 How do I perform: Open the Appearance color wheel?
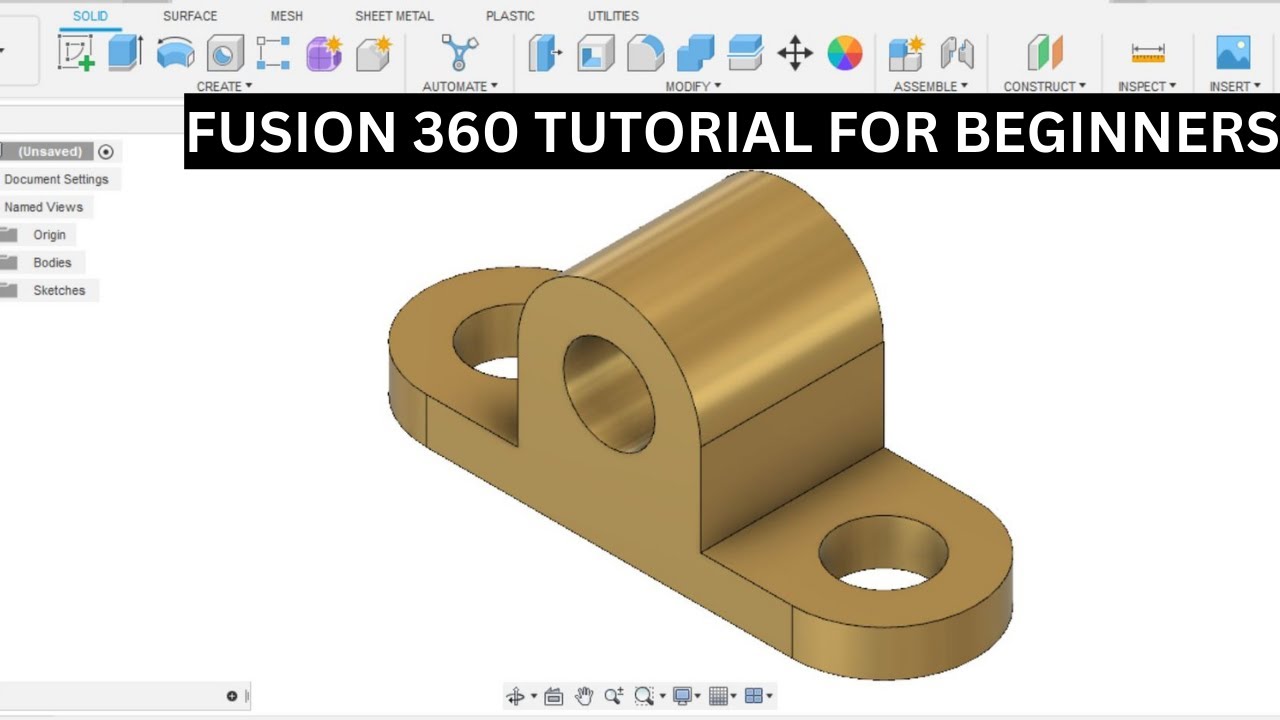[x=845, y=53]
